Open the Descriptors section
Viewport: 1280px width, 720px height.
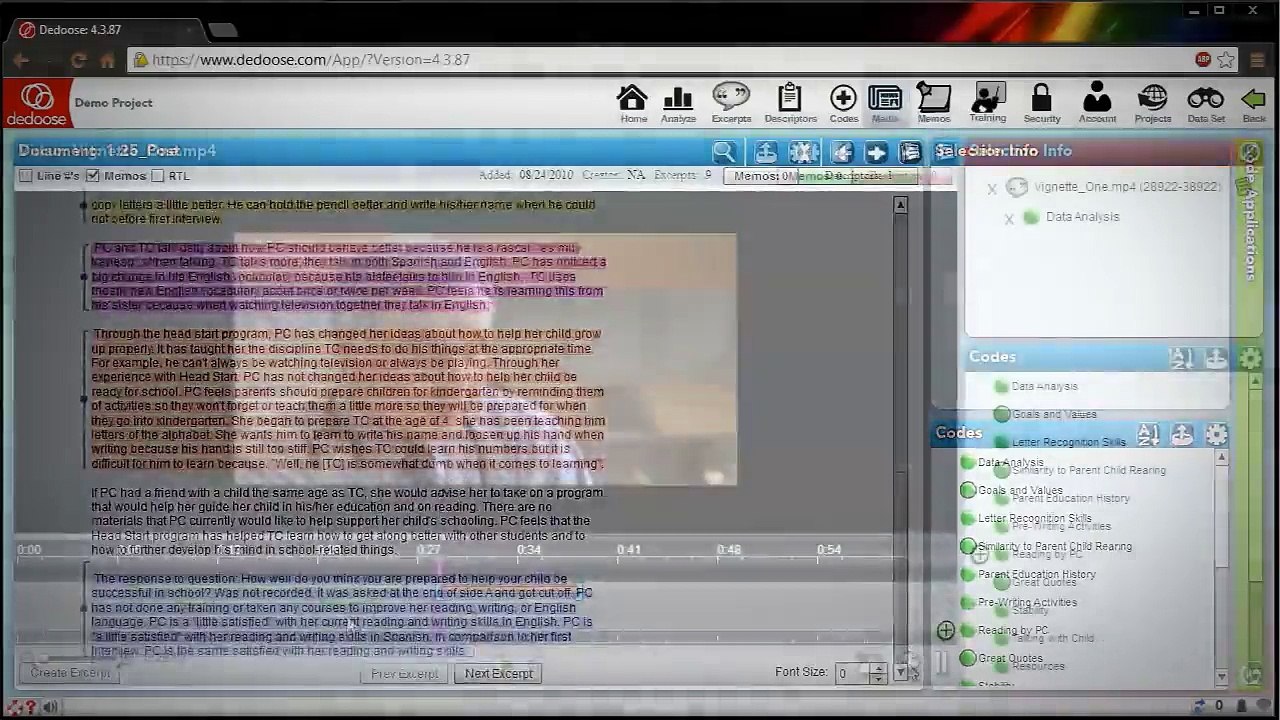pos(790,104)
